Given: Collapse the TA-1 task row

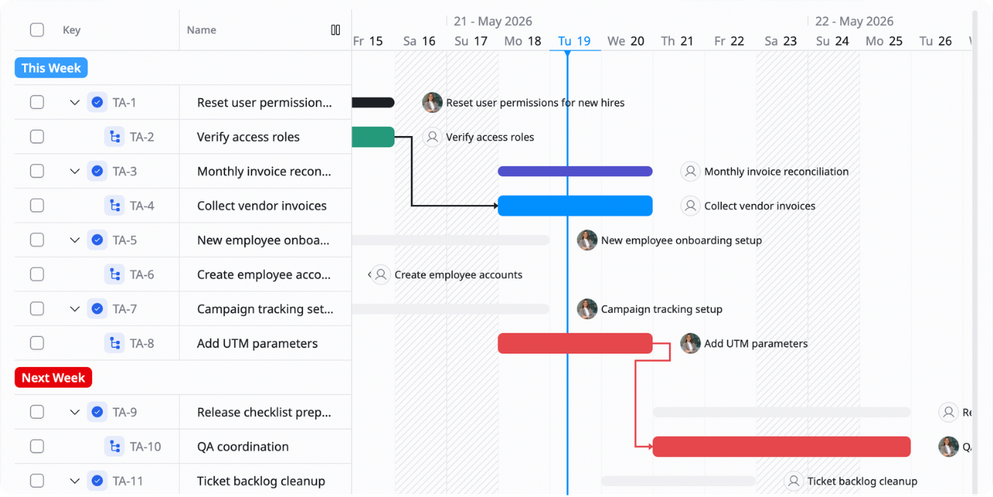Looking at the screenshot, I should coord(75,103).
